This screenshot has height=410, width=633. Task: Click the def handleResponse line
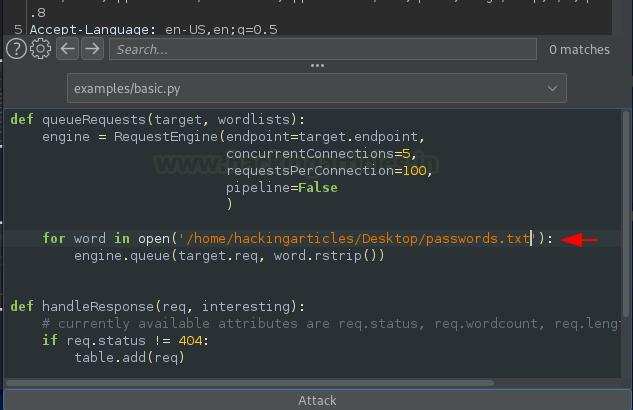[x=158, y=307]
